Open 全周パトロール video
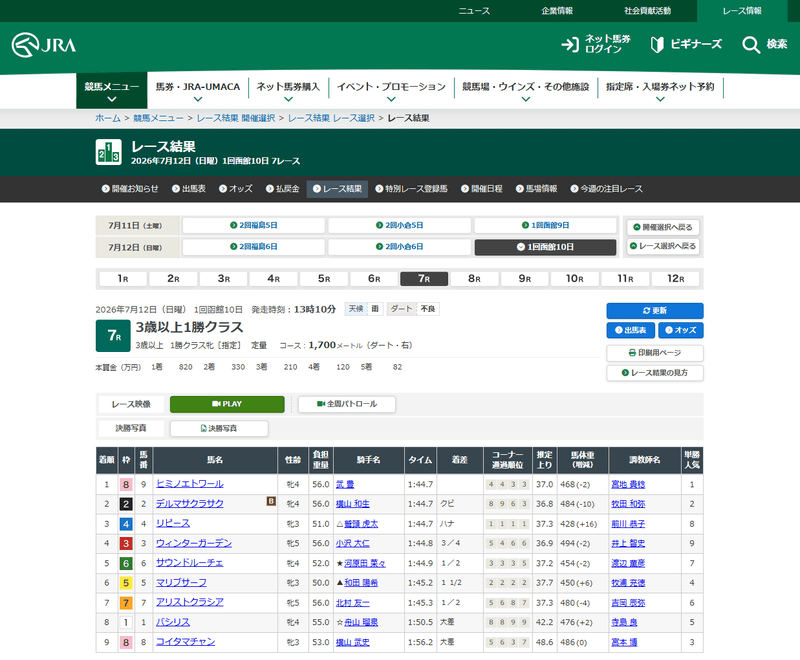800x660 pixels. (x=346, y=404)
